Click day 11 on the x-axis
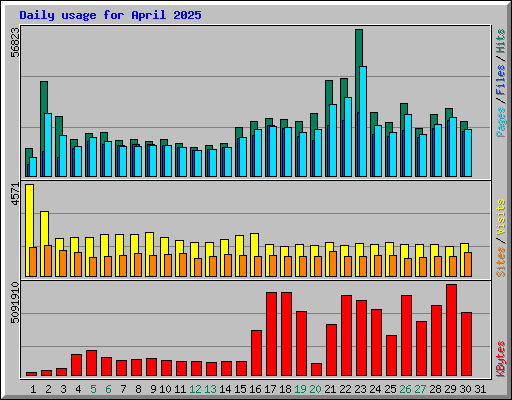Viewport: 512px width, 400px height. click(180, 389)
